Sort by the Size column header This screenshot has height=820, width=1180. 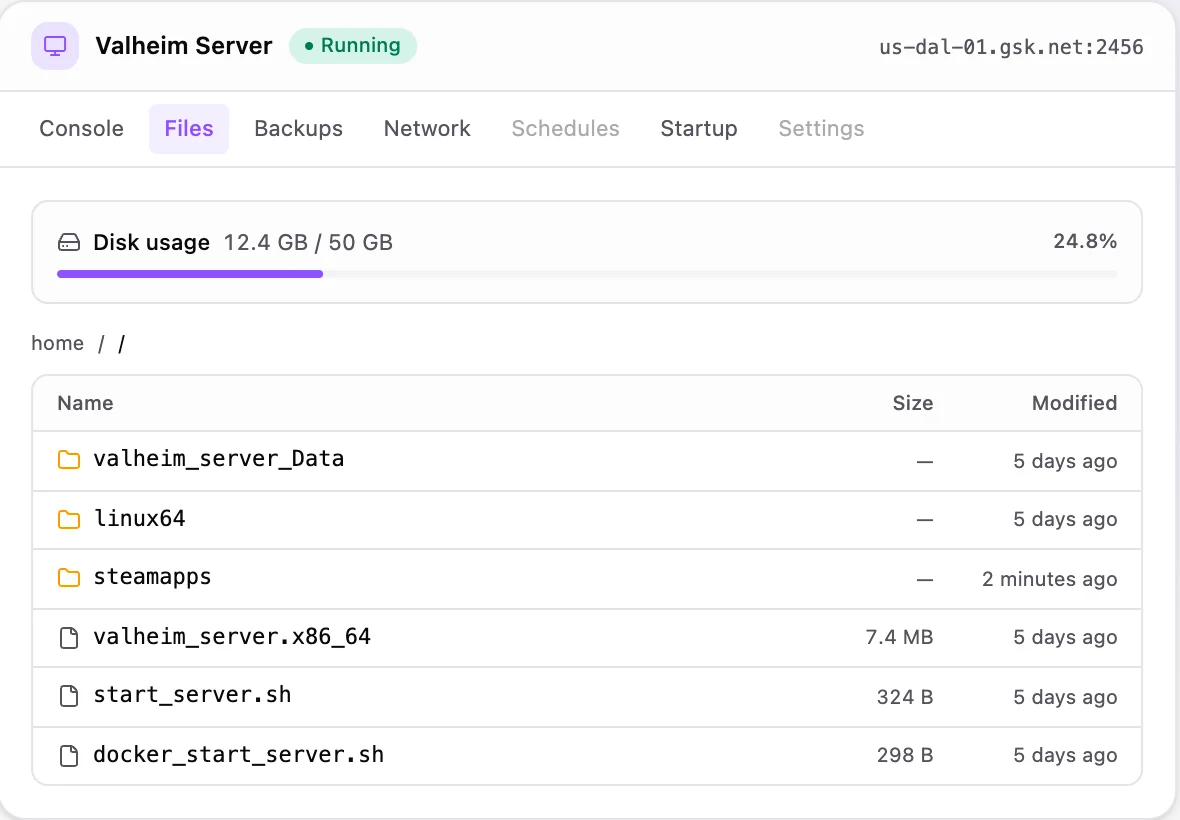coord(913,403)
